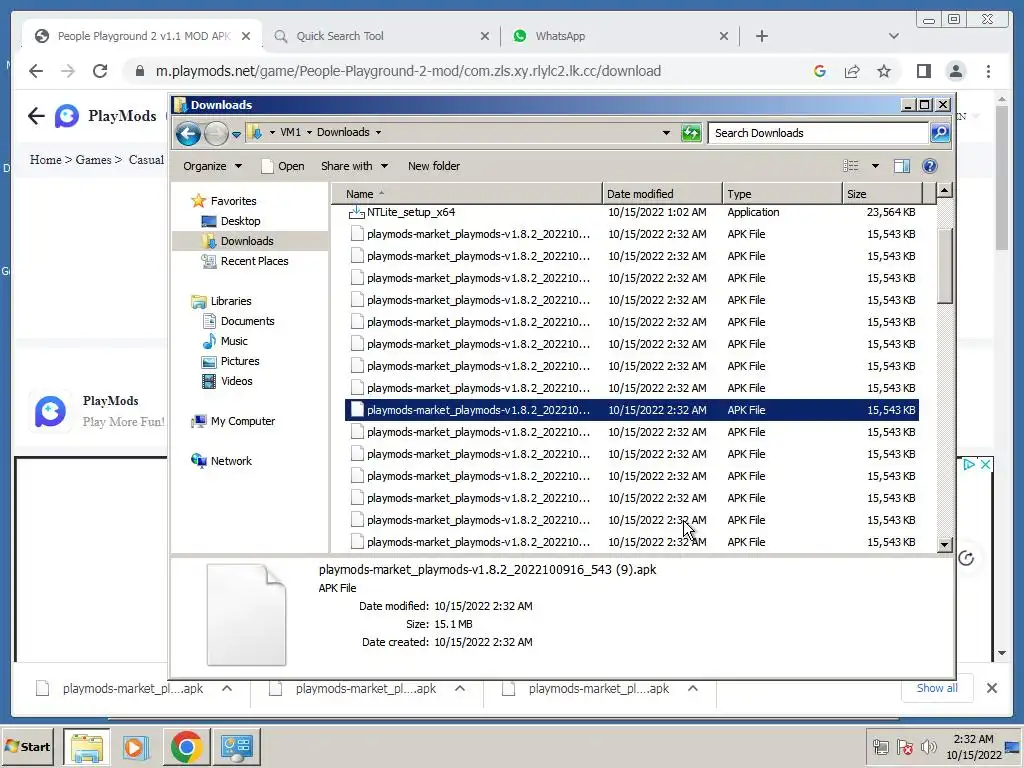
Task: Click the Chrome icon in the taskbar
Action: coord(186,747)
